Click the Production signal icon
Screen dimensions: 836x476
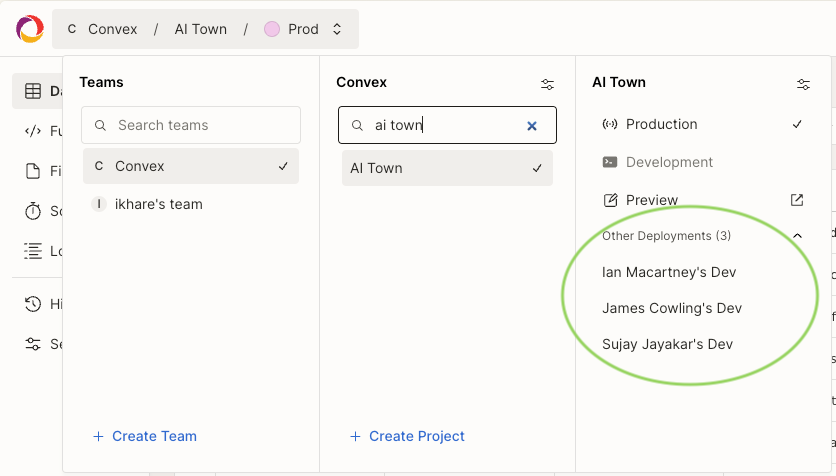pyautogui.click(x=609, y=124)
